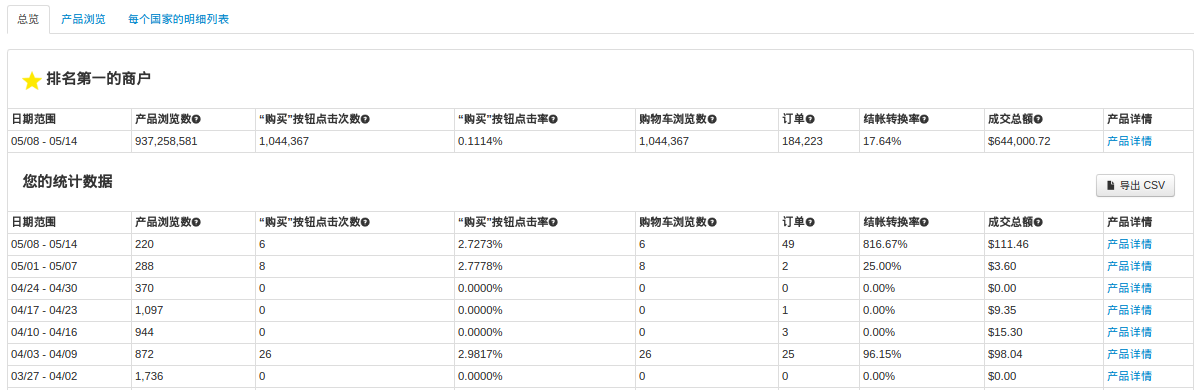Click the 导出 CSV button

coord(1135,185)
